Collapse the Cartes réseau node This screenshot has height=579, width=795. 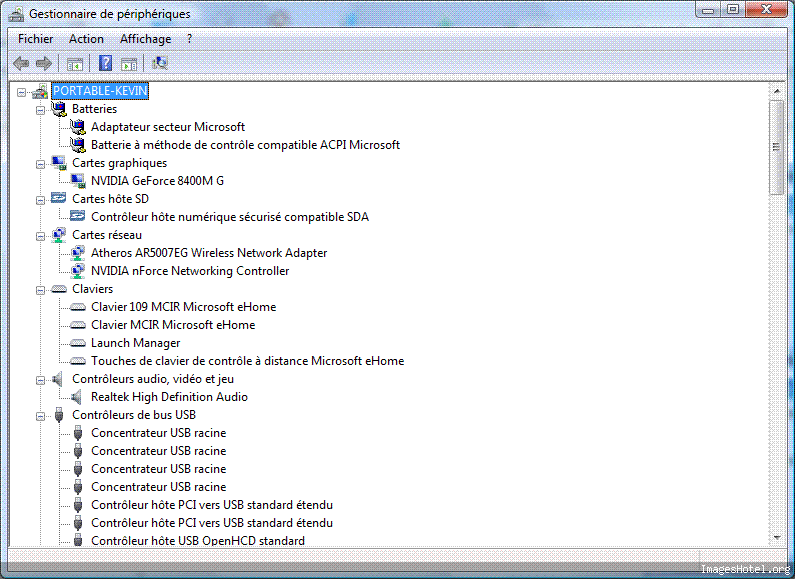click(41, 235)
